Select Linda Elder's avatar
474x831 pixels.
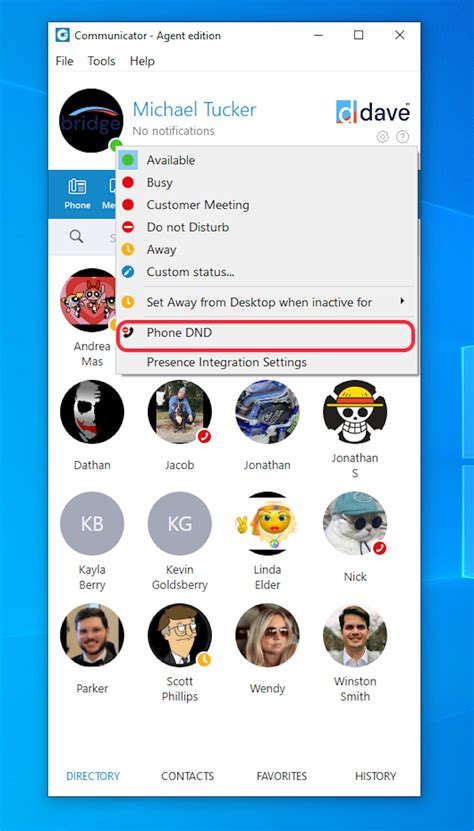tap(267, 524)
